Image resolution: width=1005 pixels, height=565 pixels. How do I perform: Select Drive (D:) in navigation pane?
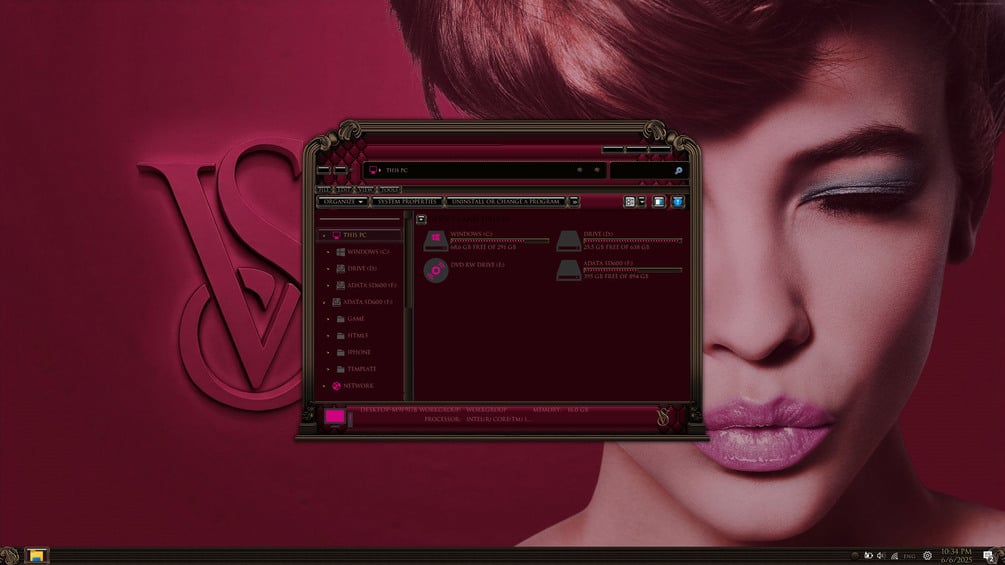(x=361, y=268)
